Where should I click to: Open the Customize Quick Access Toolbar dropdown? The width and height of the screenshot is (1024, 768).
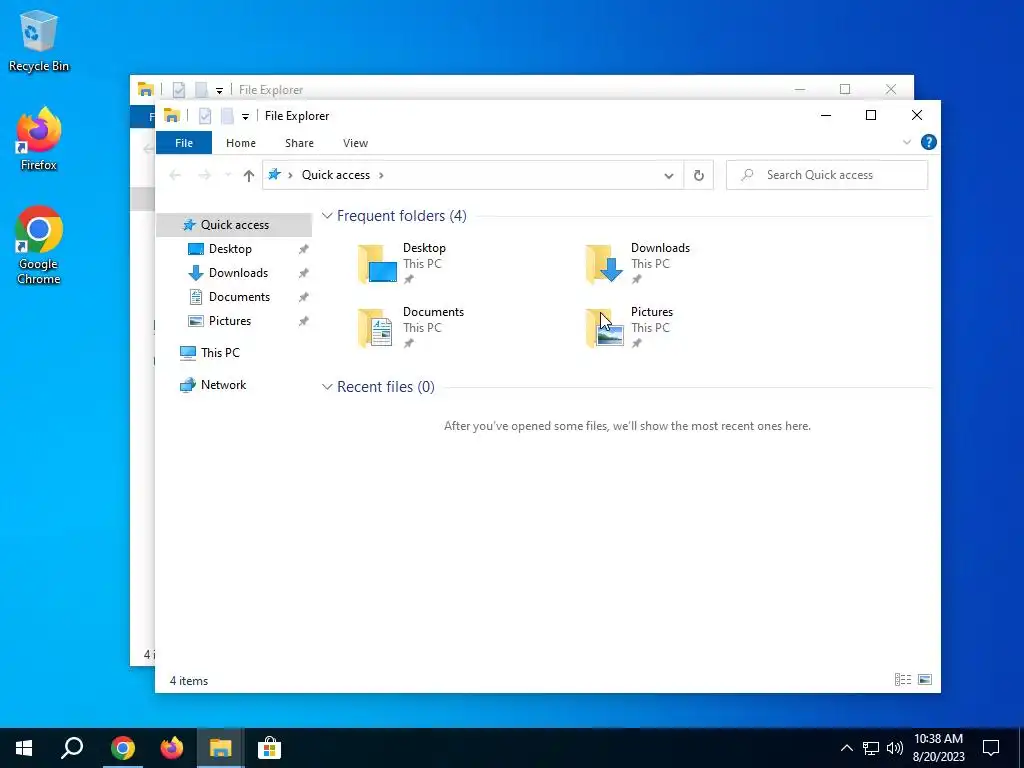(x=245, y=117)
